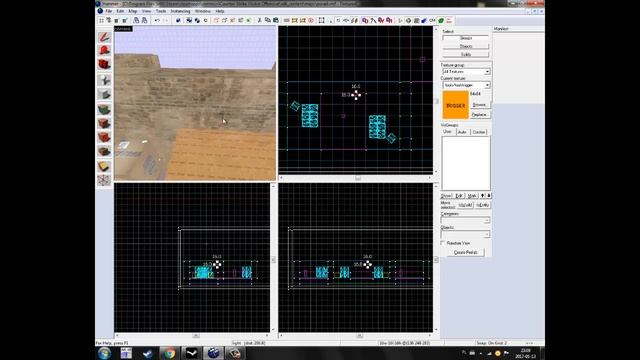Screen dimensions: 640x360
Task: Select the Entity tool
Action: tap(104, 80)
